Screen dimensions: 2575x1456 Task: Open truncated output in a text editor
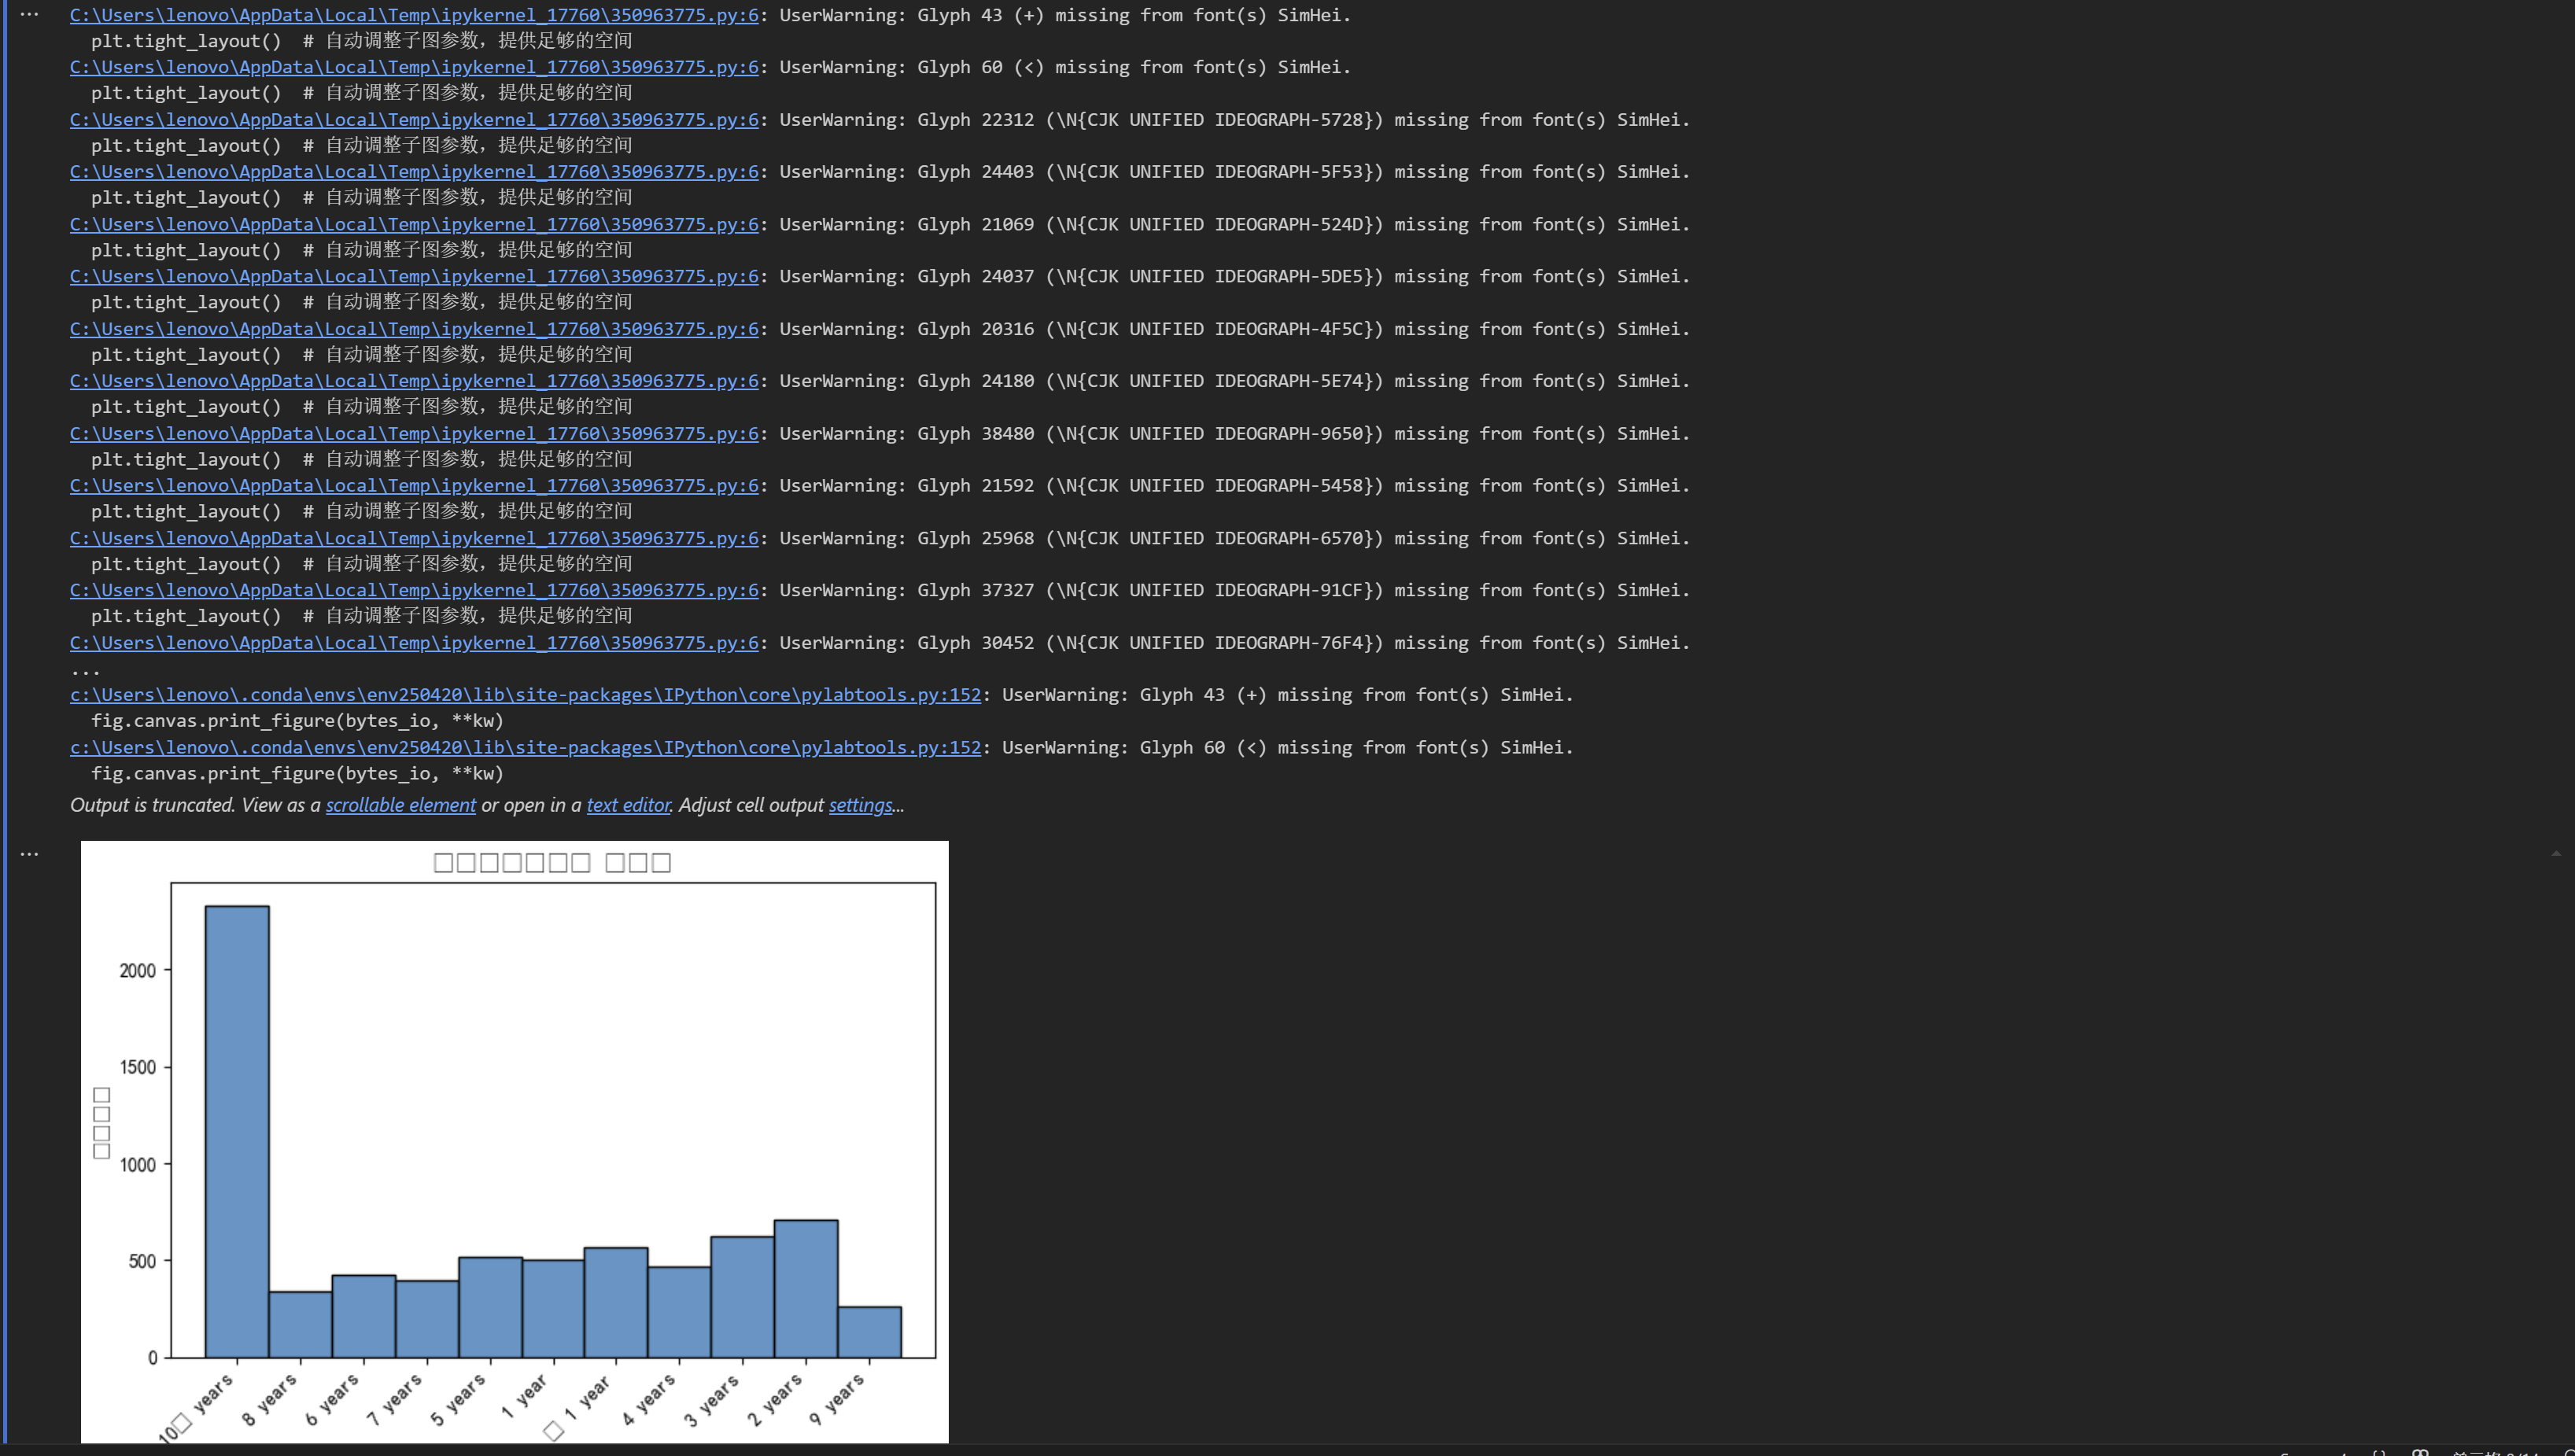628,806
